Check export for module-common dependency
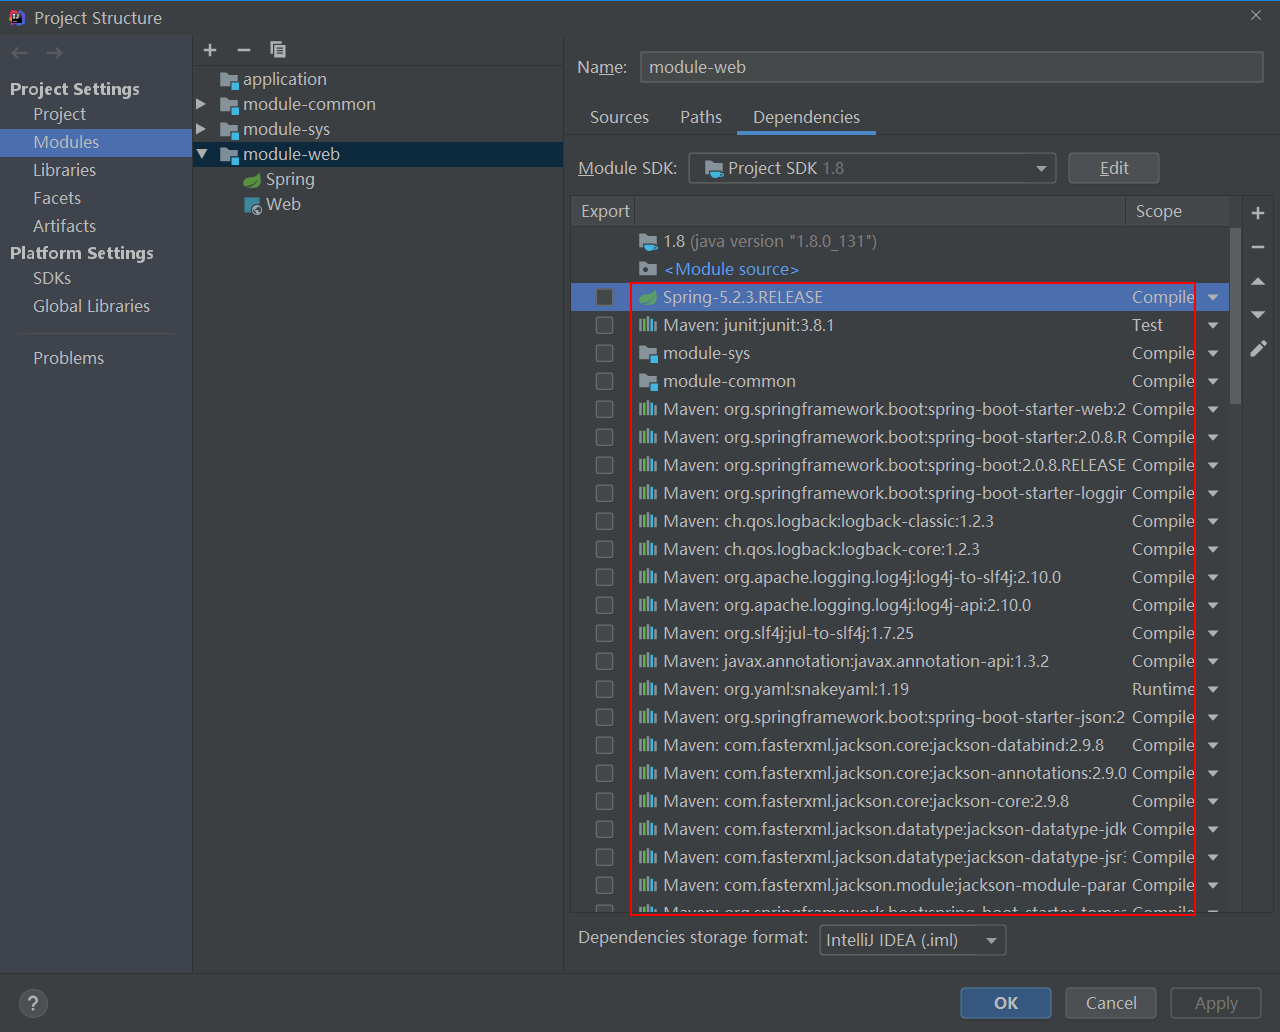 604,381
